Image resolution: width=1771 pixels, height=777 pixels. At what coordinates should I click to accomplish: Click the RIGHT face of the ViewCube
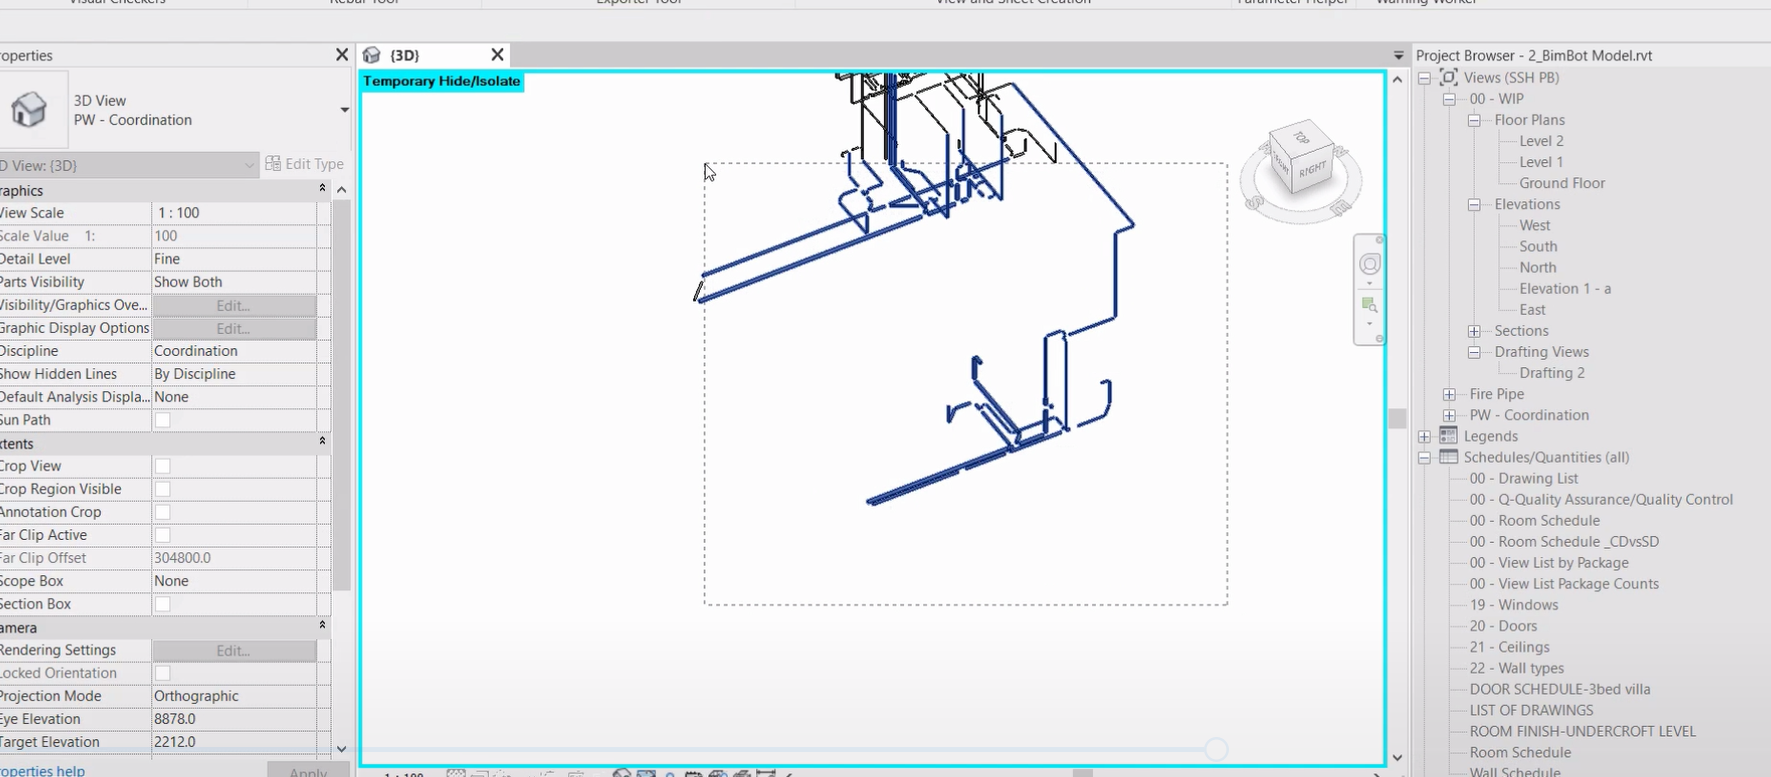click(1312, 171)
